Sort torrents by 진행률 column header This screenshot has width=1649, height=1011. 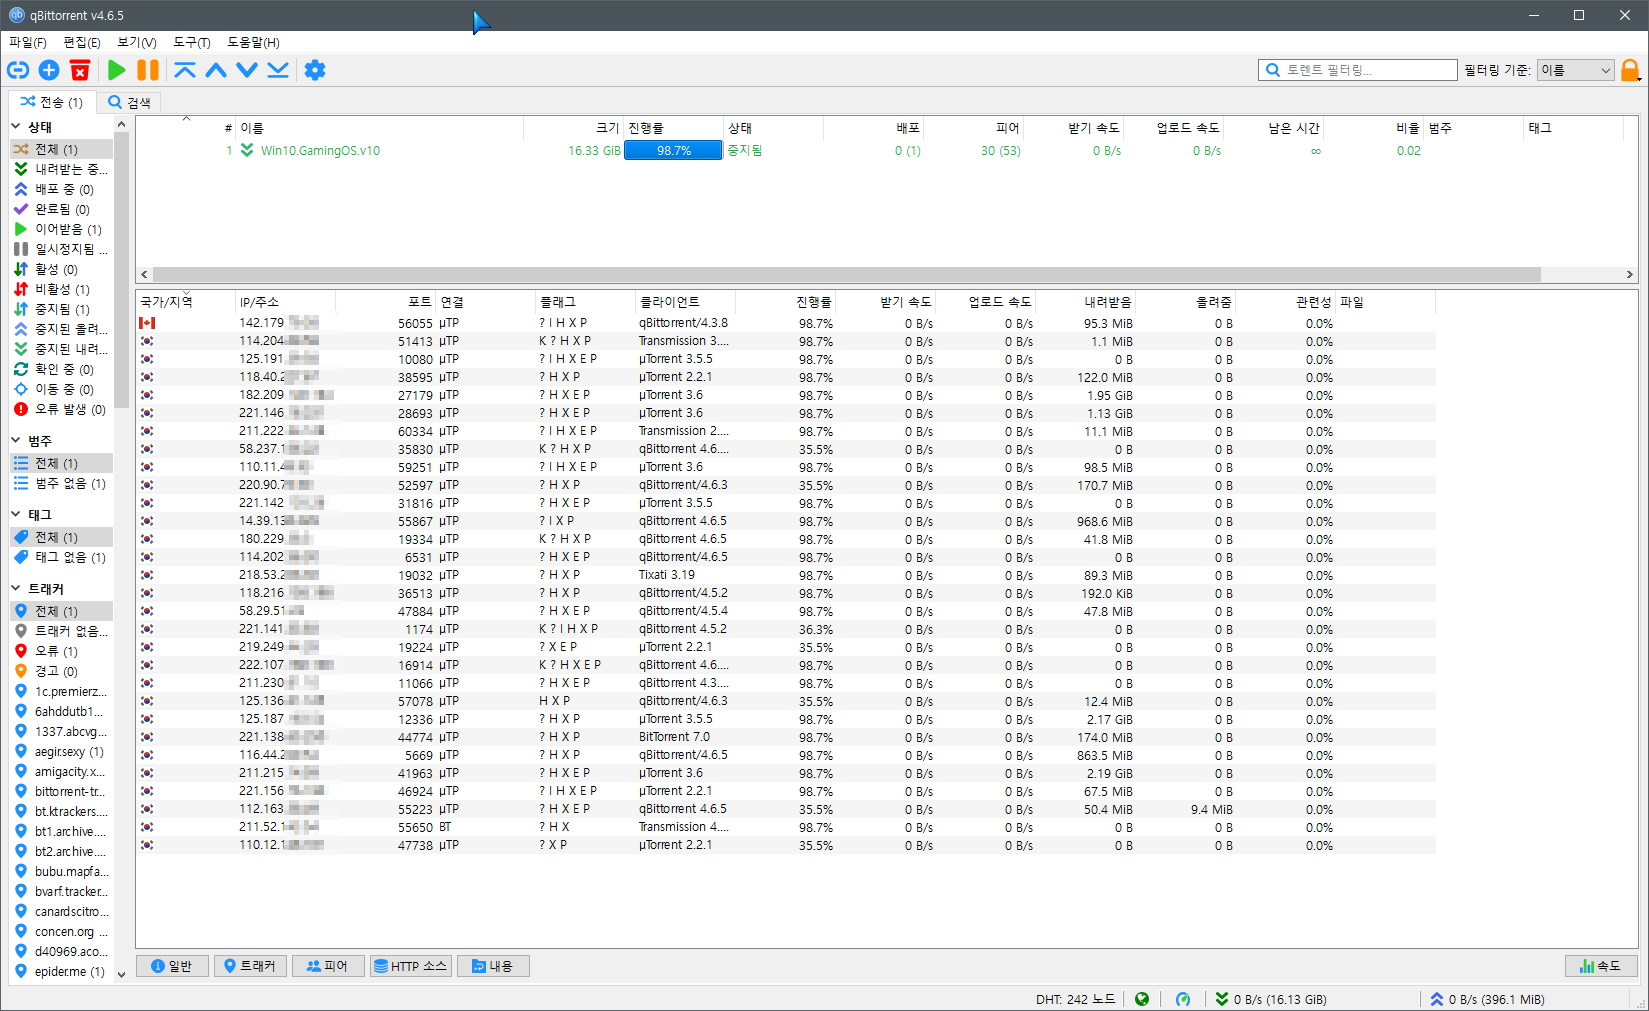(x=673, y=128)
